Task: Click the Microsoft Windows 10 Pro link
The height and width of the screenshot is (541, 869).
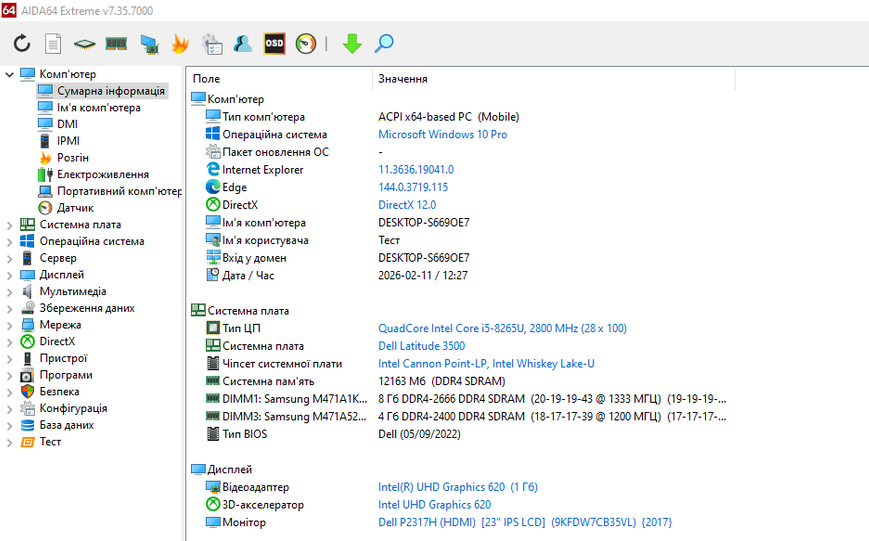Action: coord(442,134)
